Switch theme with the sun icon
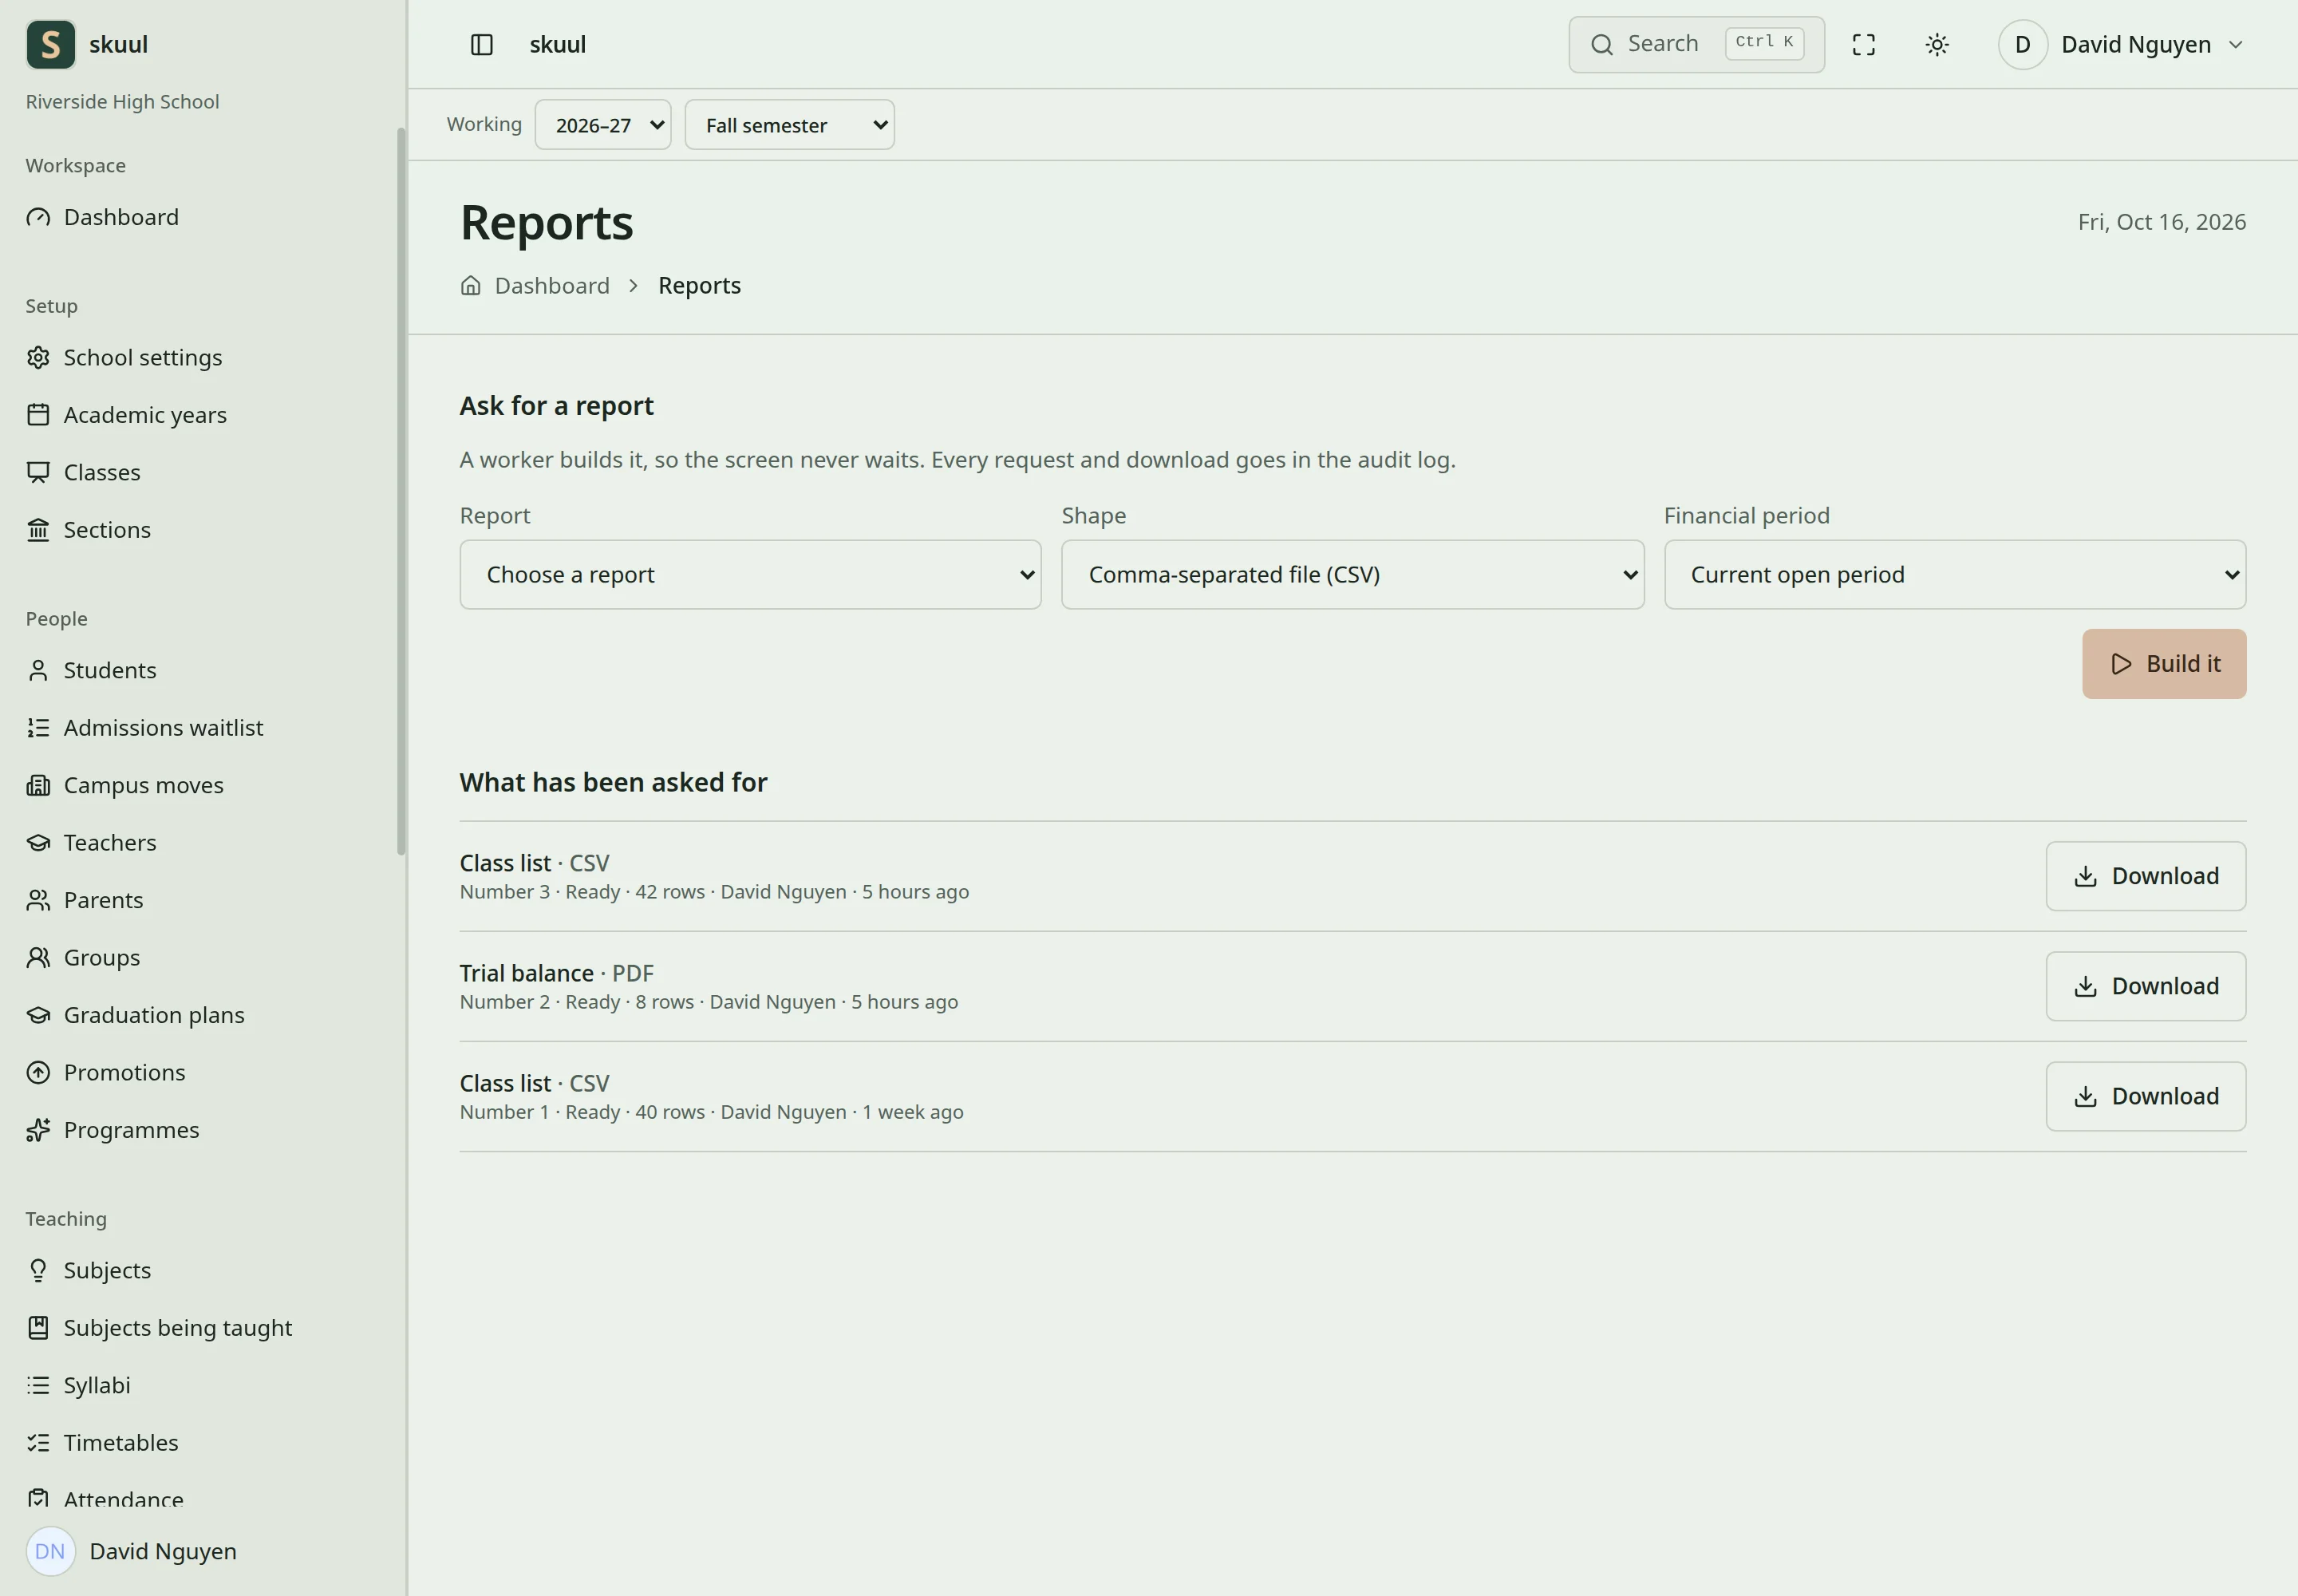The width and height of the screenshot is (2298, 1596). [1937, 44]
